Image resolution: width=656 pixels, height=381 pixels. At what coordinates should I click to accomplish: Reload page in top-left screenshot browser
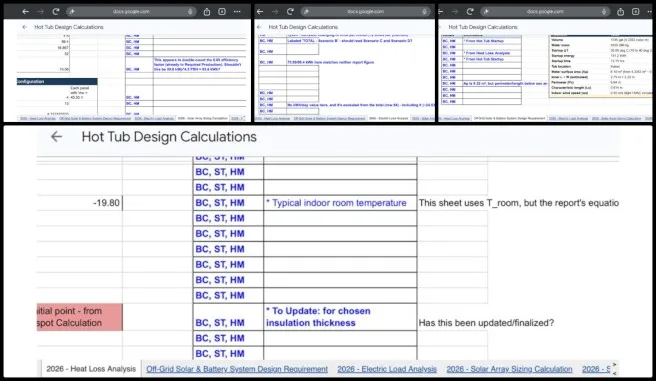(x=56, y=12)
